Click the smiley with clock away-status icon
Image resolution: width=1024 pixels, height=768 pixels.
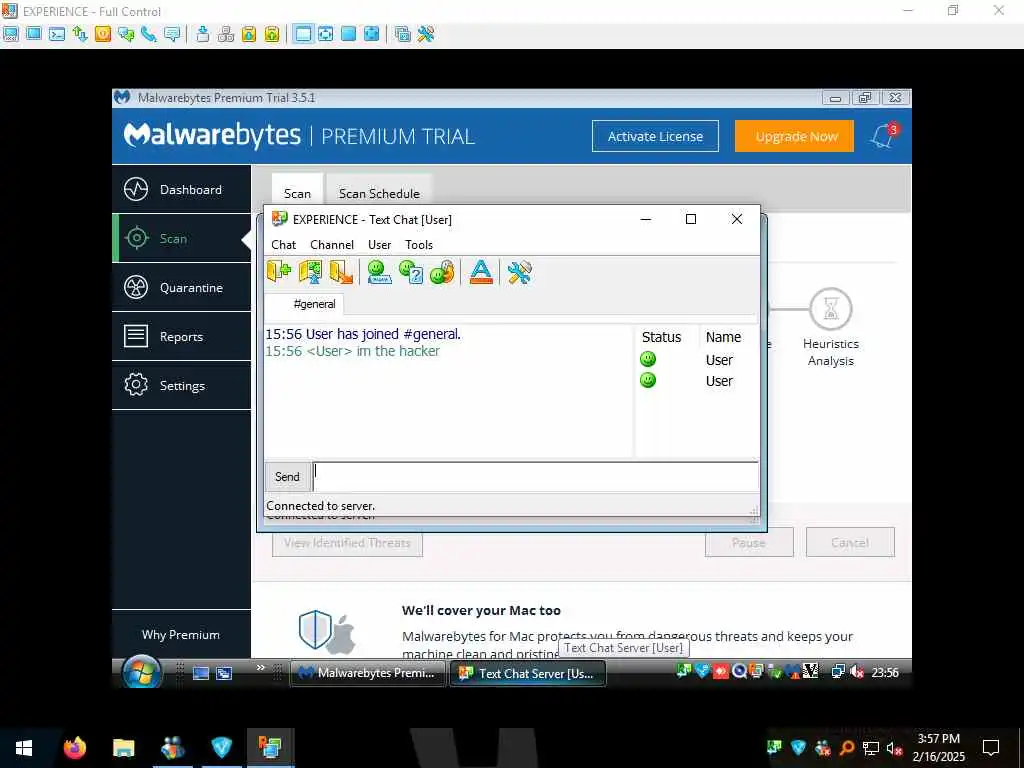click(x=441, y=271)
